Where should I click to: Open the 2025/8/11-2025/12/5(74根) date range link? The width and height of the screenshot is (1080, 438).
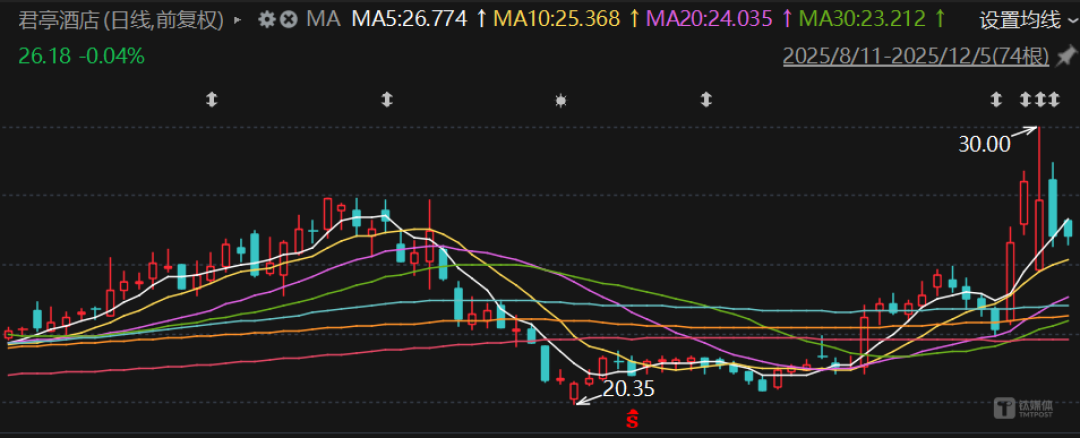[x=916, y=56]
